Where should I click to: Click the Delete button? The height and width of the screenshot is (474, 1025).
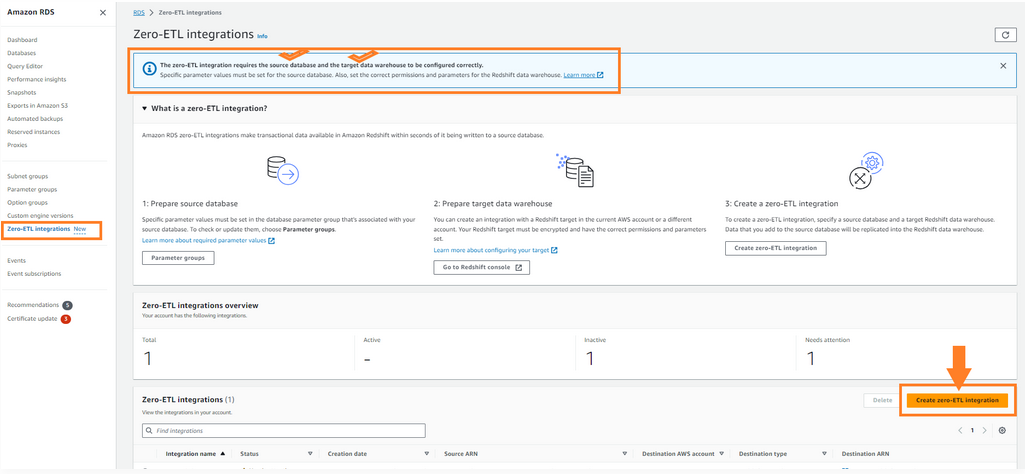point(882,400)
